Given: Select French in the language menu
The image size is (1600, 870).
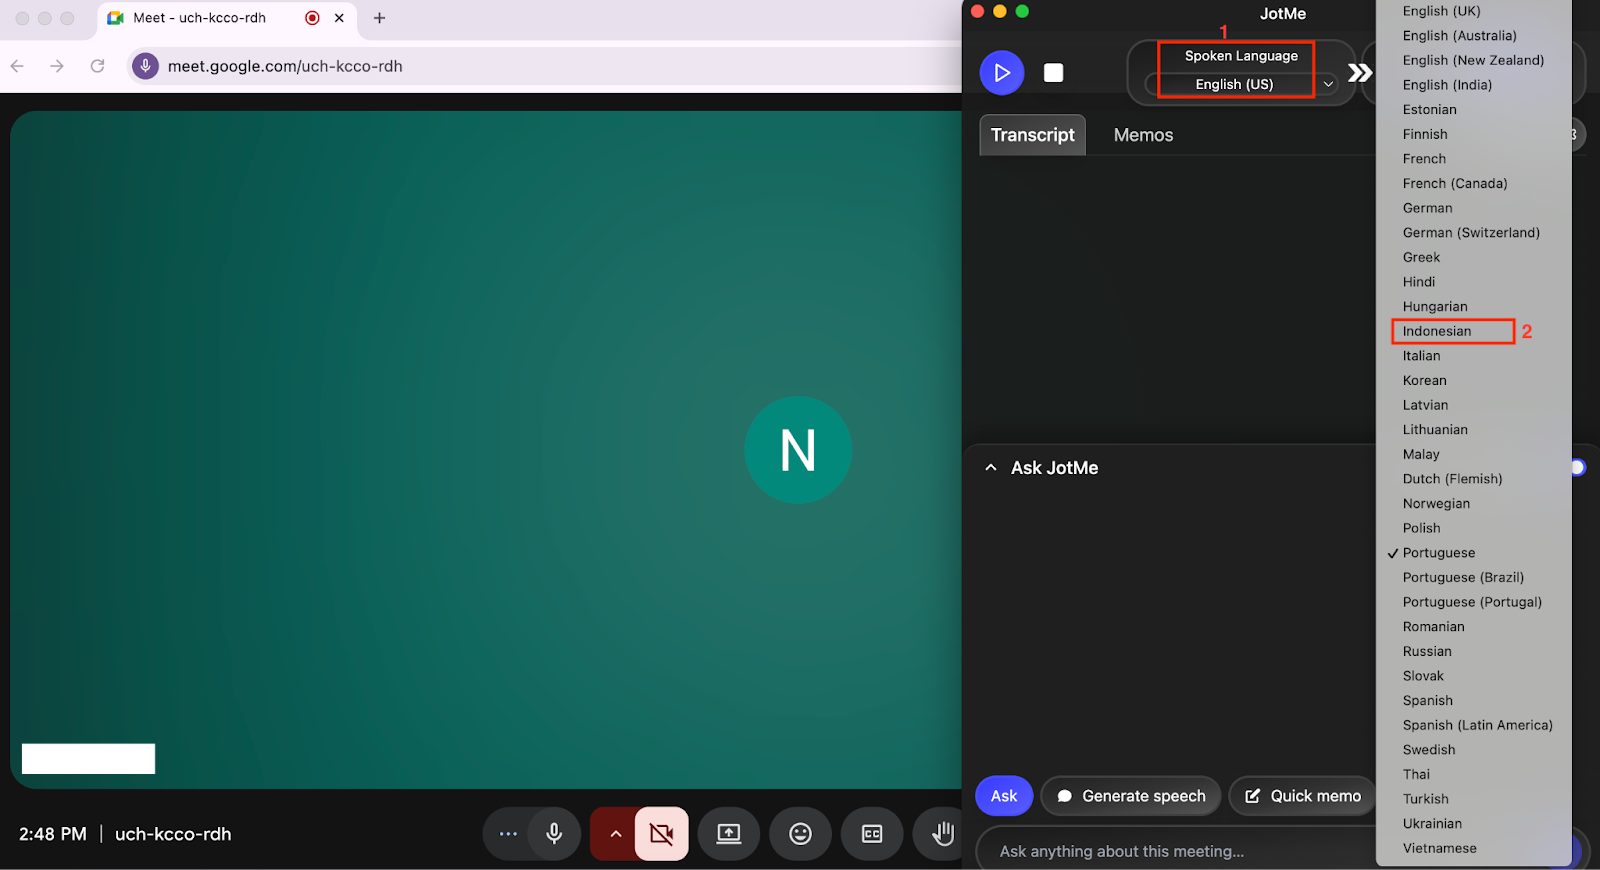Looking at the screenshot, I should (x=1424, y=159).
